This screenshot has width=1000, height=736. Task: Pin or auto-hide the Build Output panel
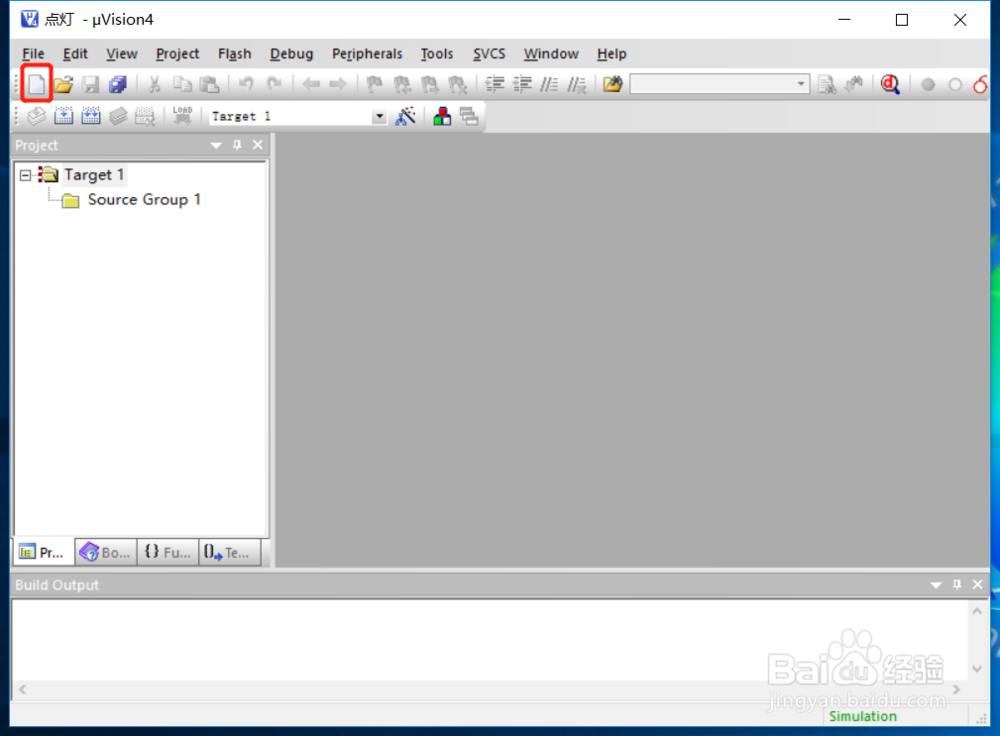957,585
